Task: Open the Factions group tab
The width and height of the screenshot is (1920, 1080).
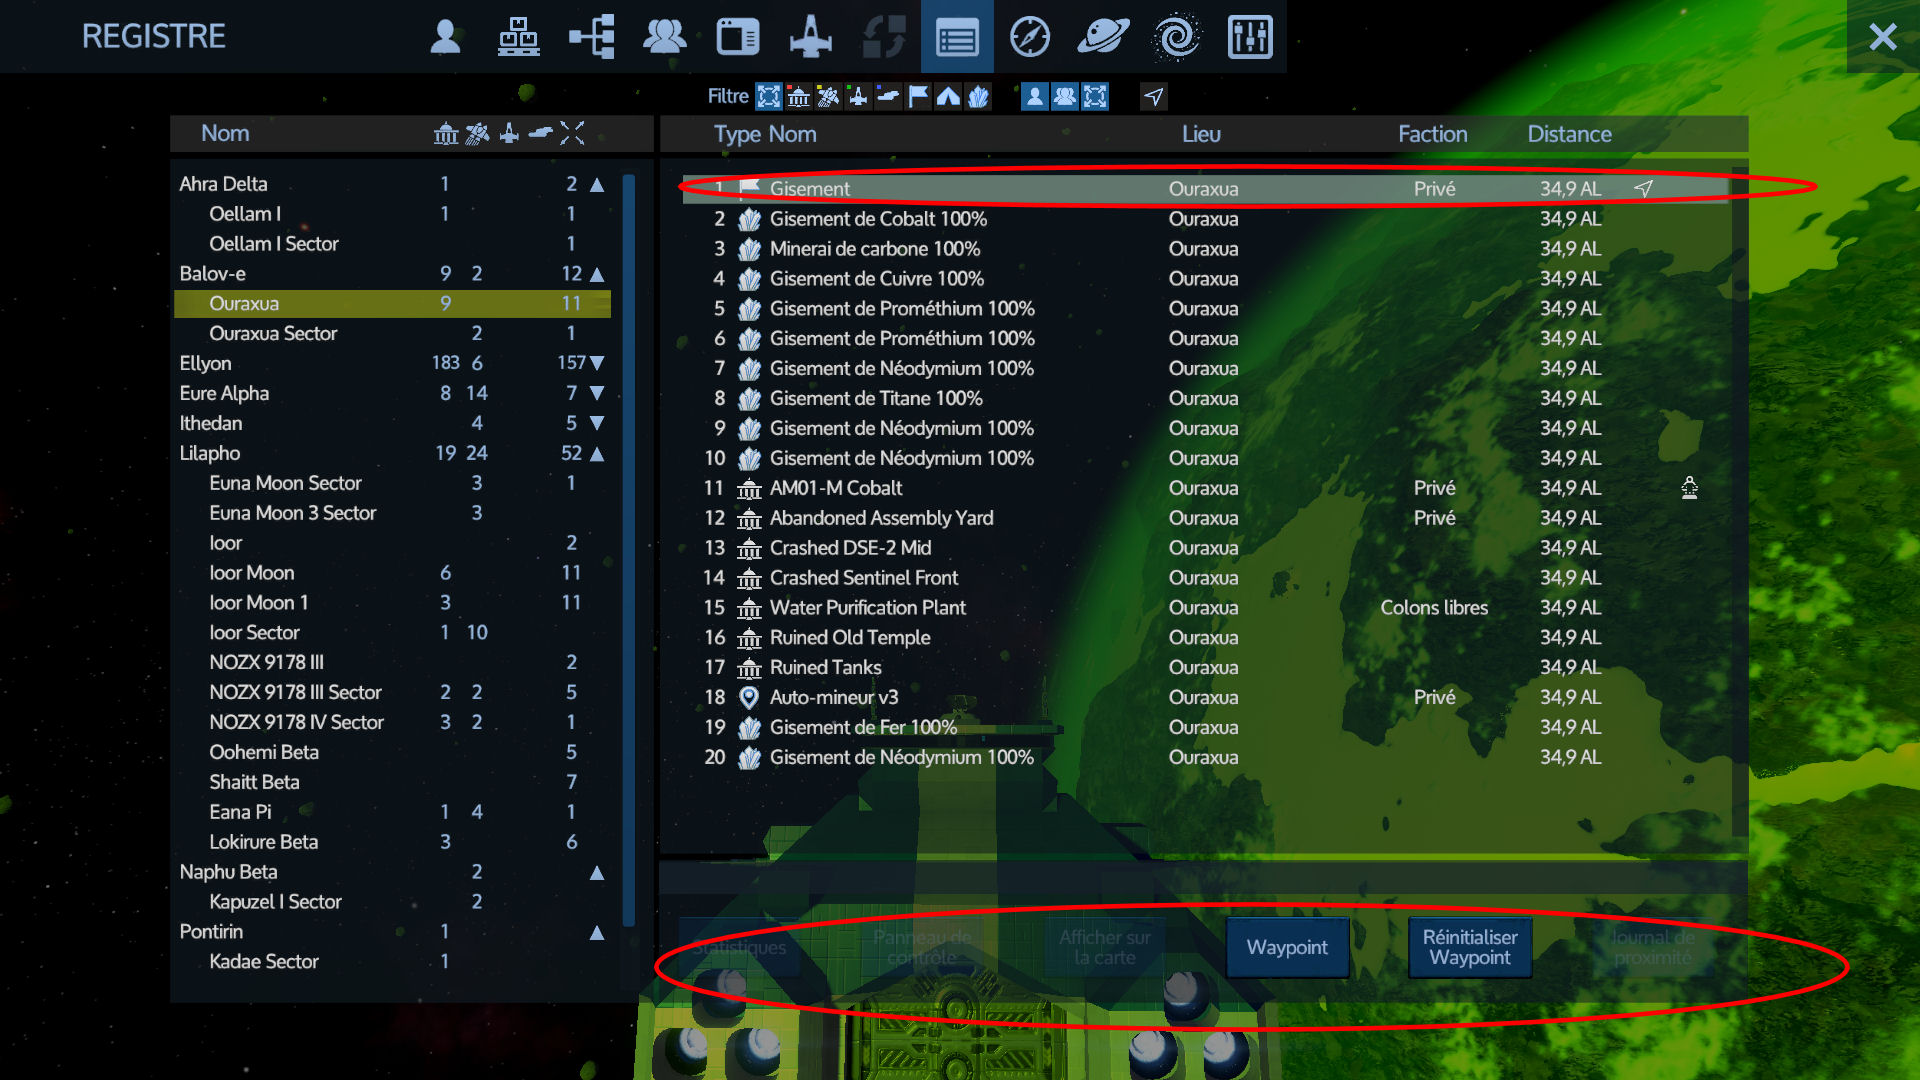Action: pos(664,37)
